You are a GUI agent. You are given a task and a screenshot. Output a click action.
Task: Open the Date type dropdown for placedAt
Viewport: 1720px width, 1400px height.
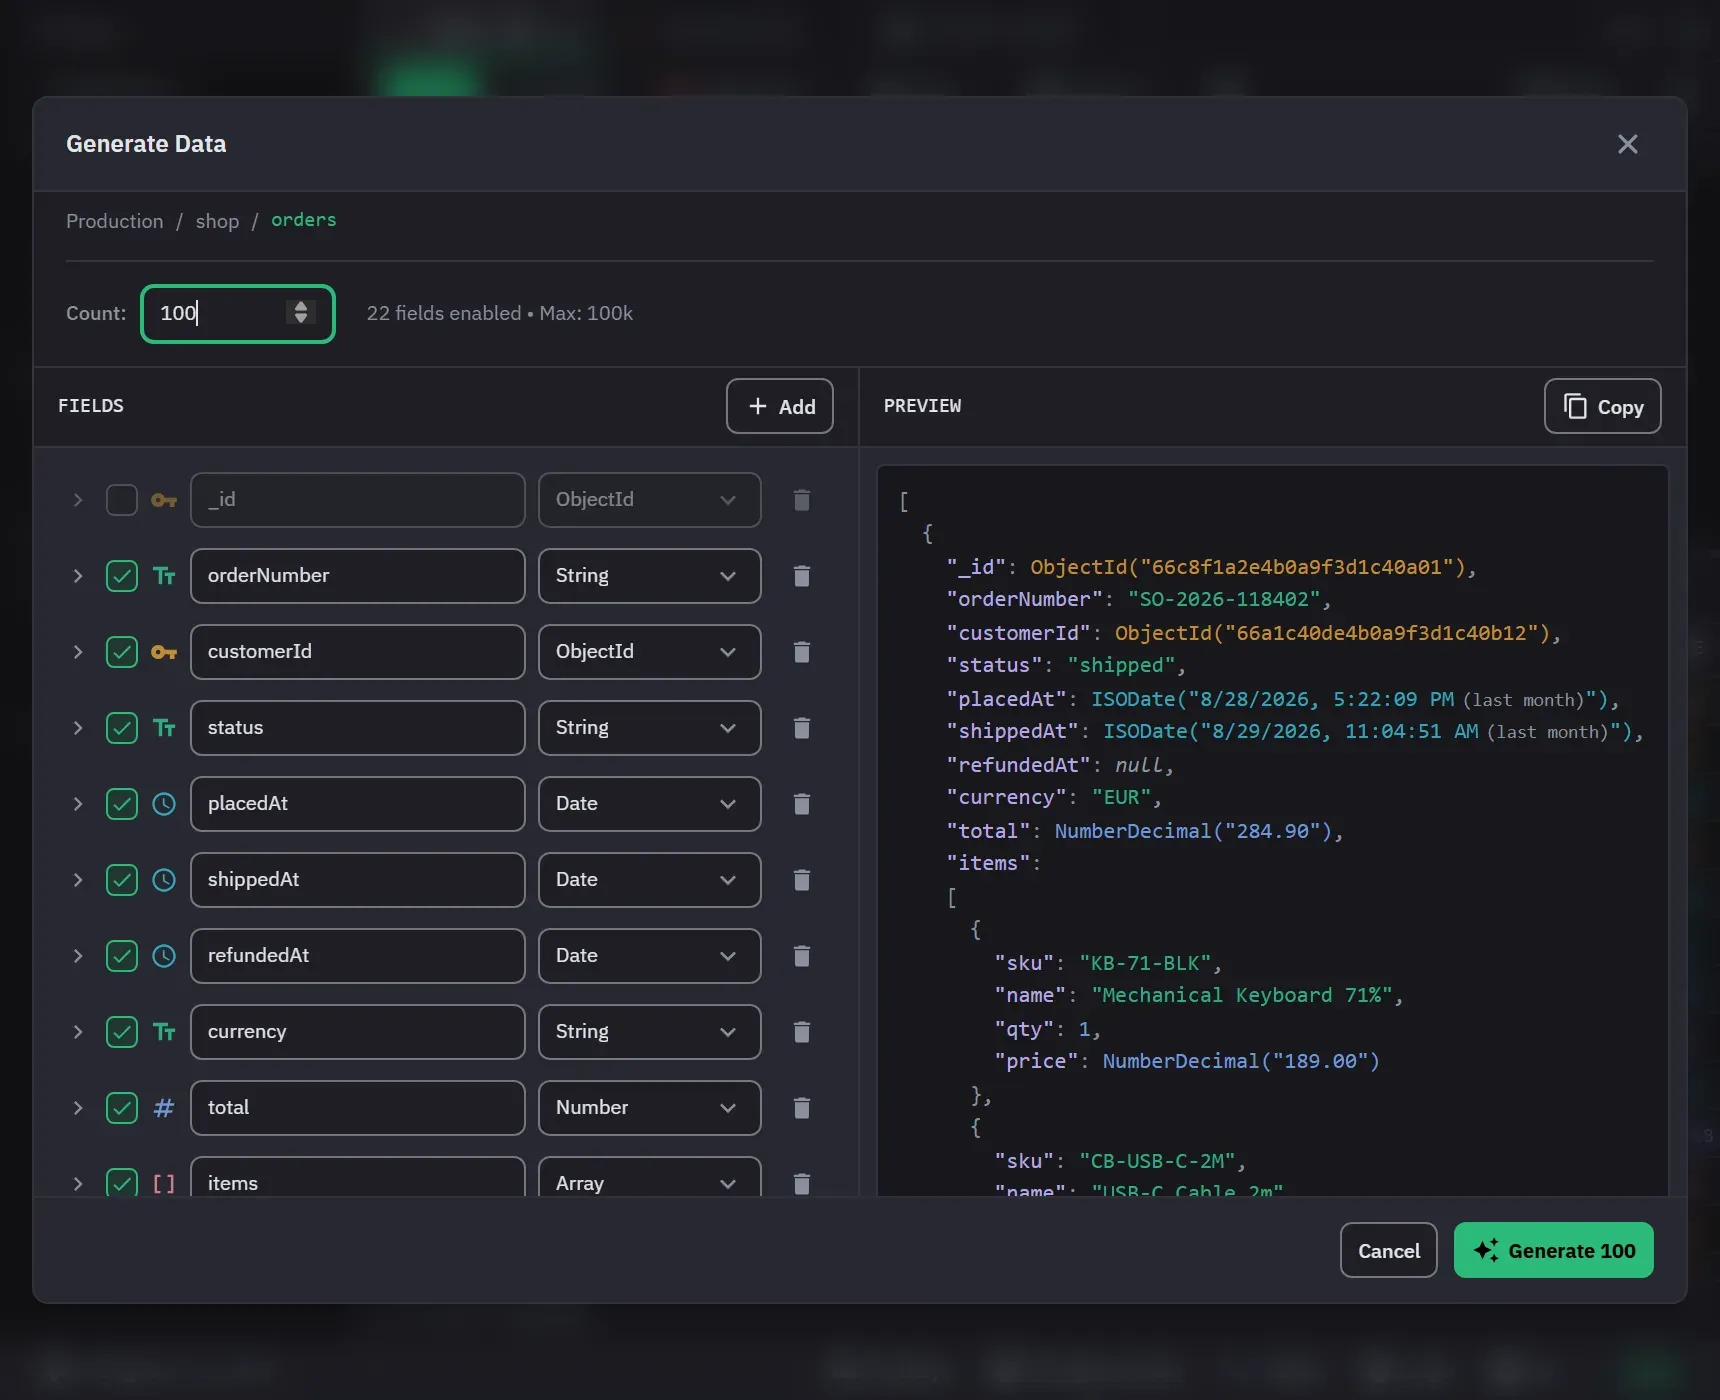pos(650,804)
